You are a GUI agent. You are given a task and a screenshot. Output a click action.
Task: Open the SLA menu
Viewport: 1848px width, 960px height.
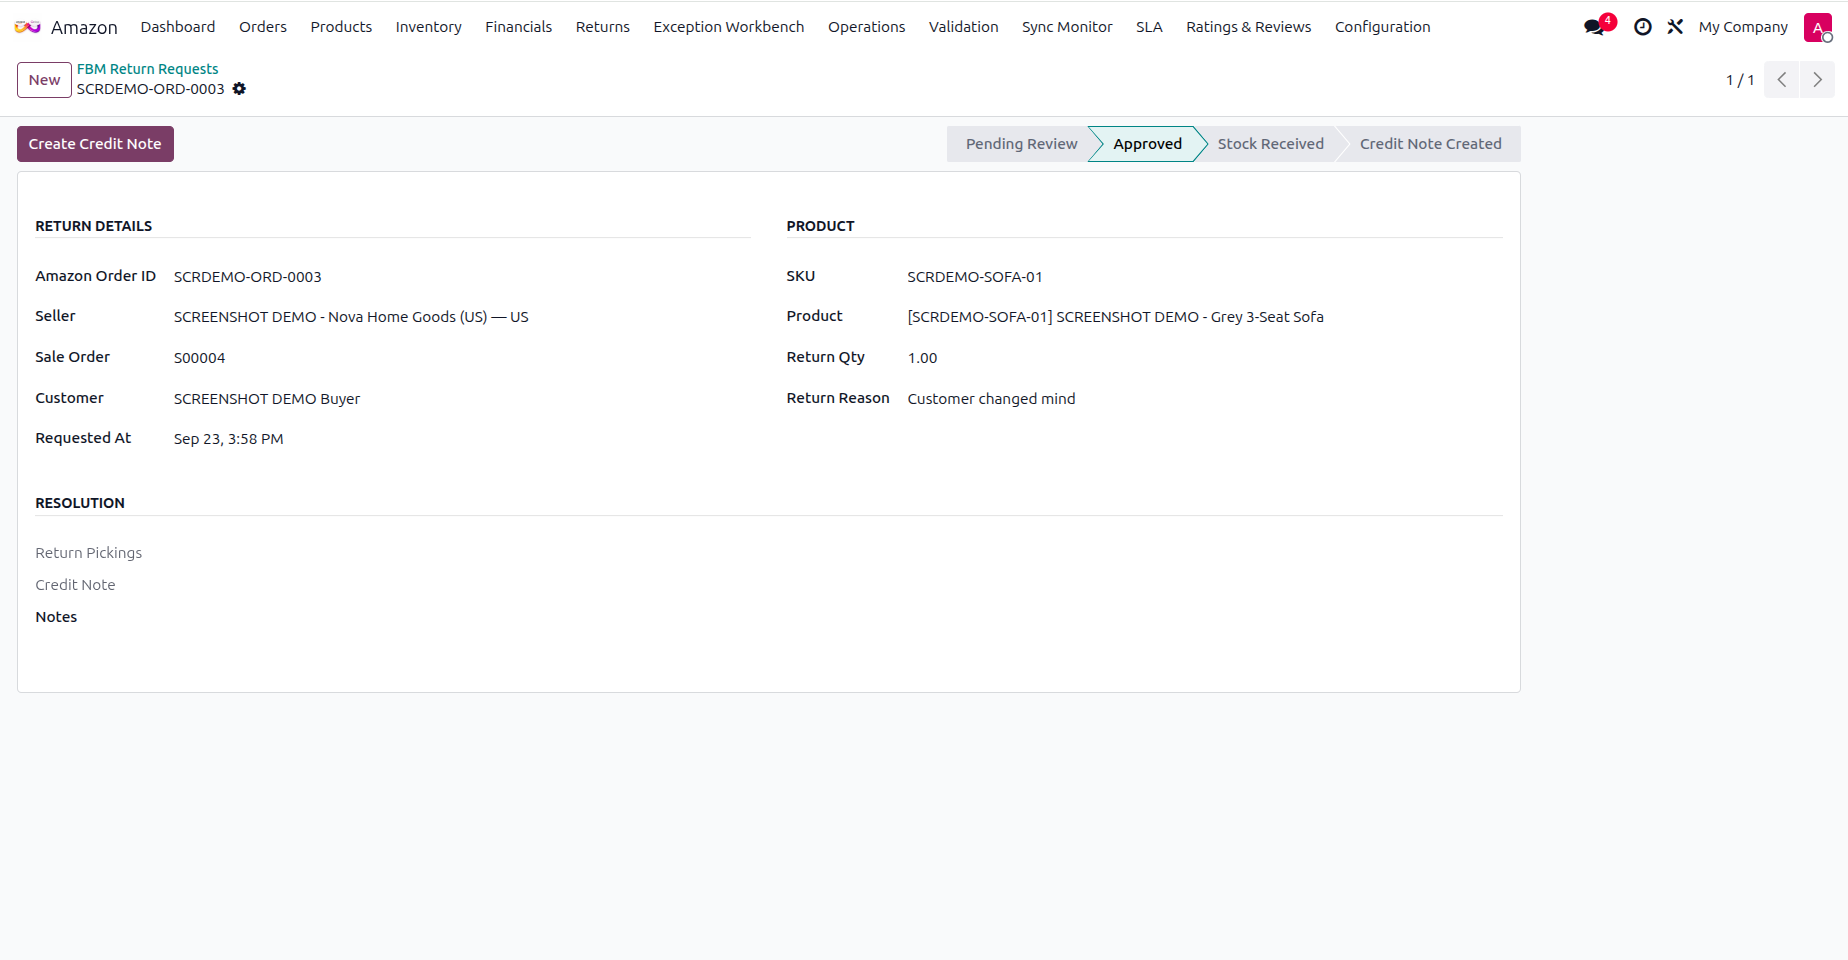(1150, 27)
